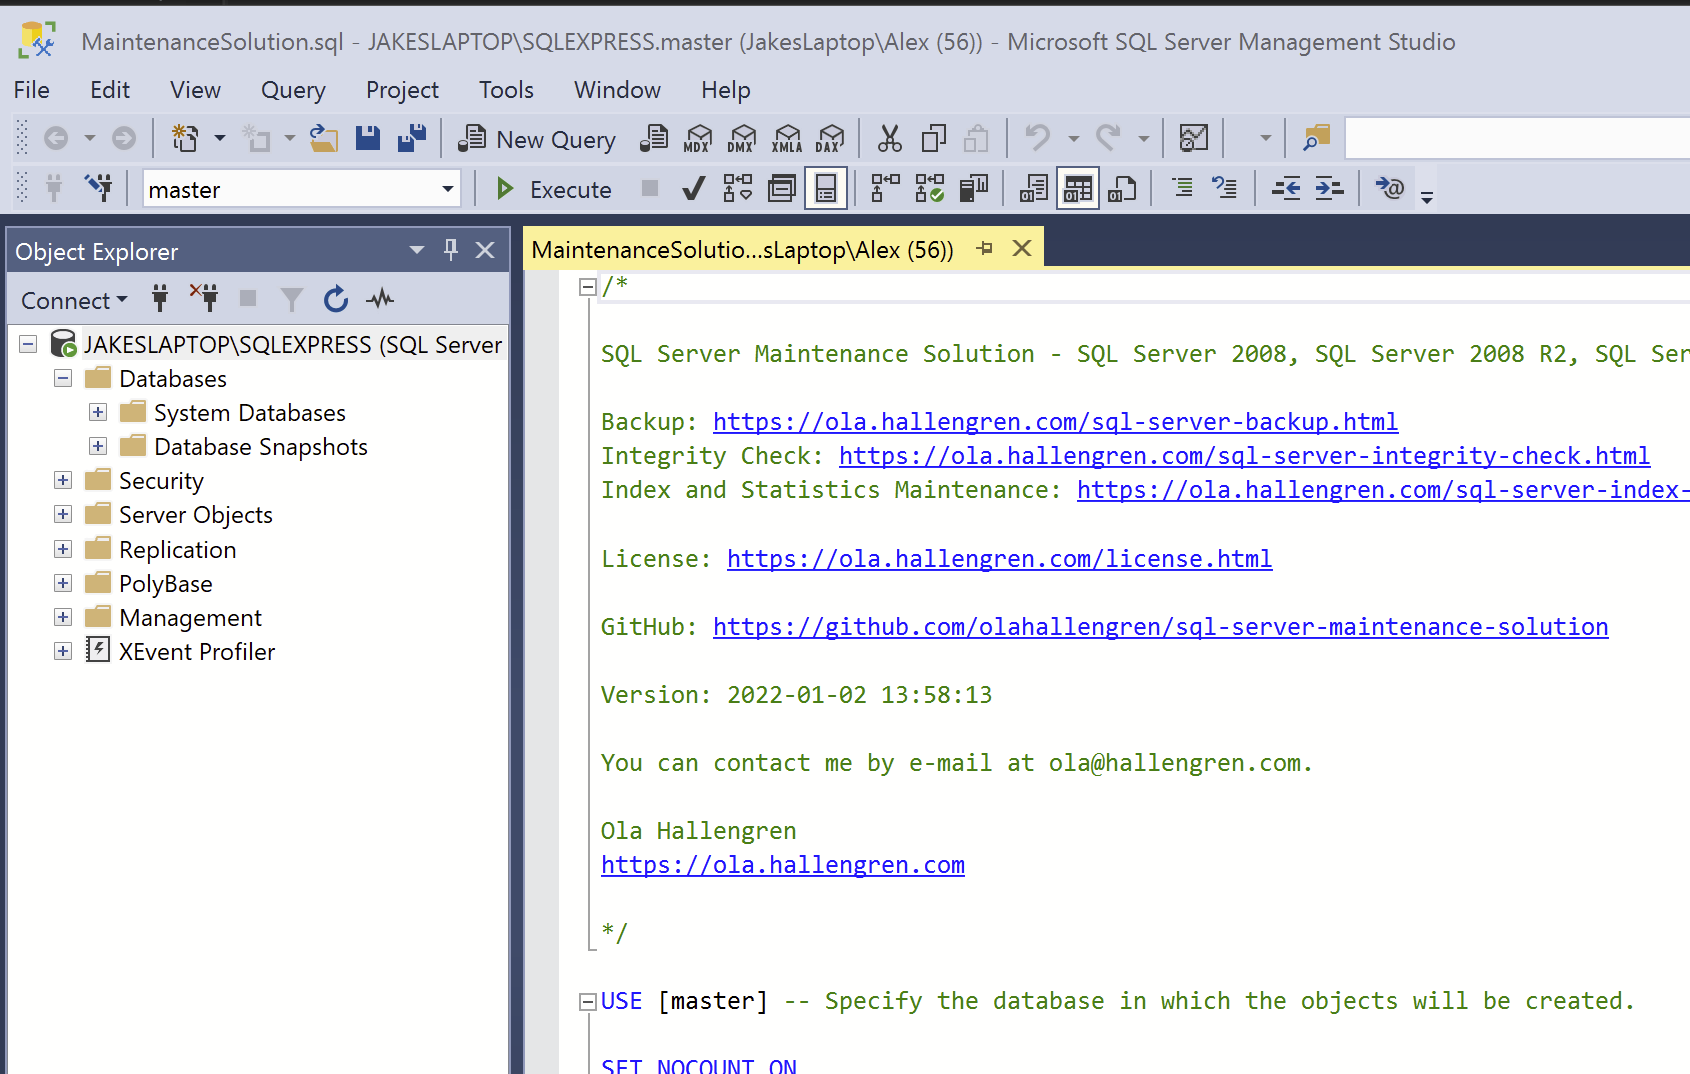Image resolution: width=1690 pixels, height=1074 pixels.
Task: Open a New Query window
Action: (x=537, y=139)
